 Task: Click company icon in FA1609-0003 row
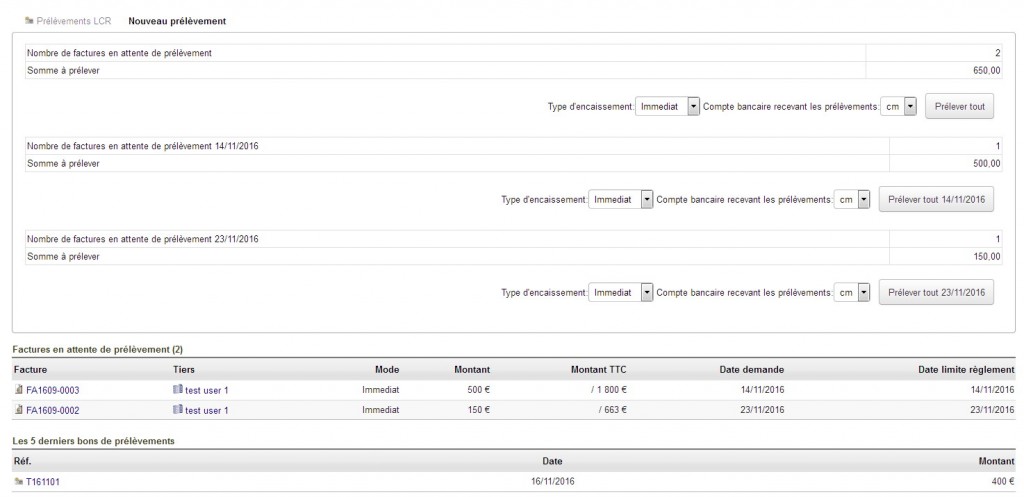pos(178,390)
